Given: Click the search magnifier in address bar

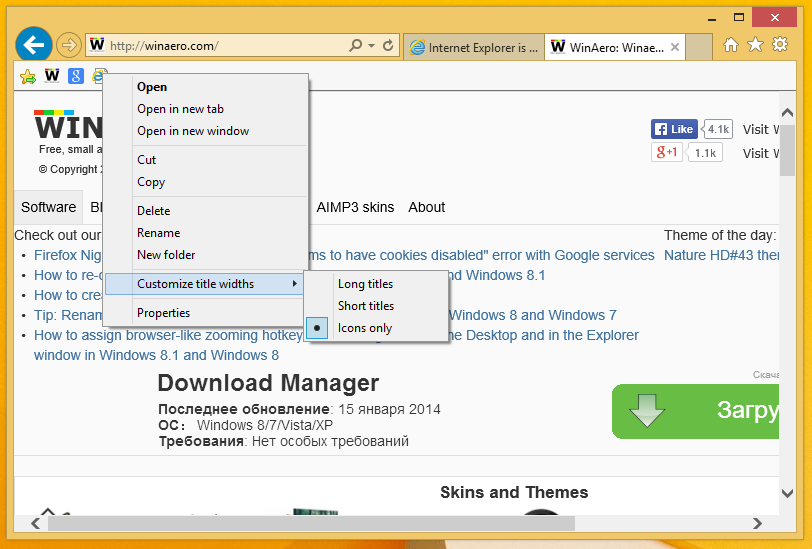Looking at the screenshot, I should (355, 46).
